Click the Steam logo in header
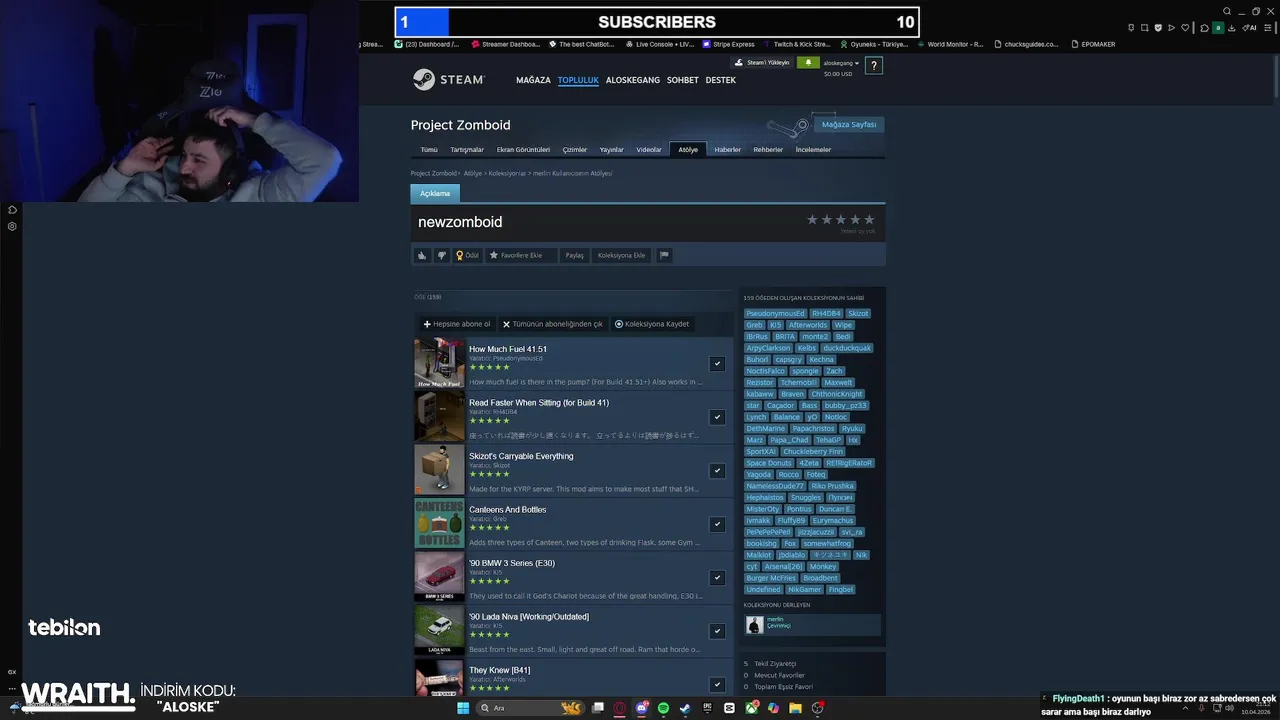 pos(448,80)
